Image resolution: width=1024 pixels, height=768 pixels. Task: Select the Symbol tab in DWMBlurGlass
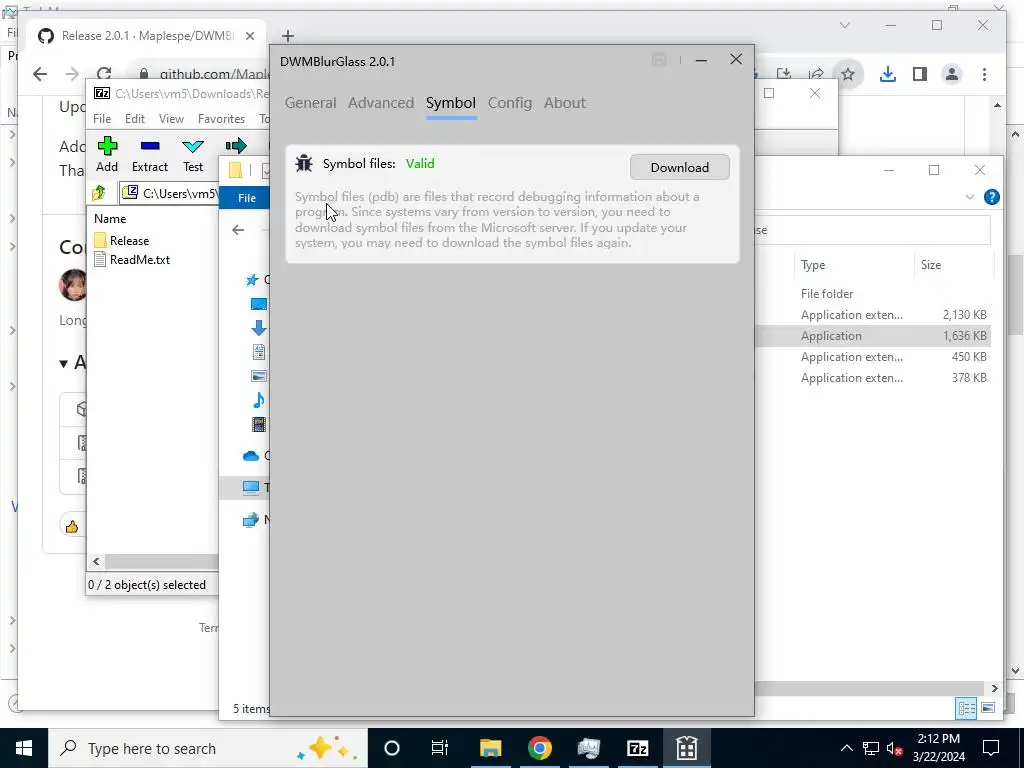pos(451,103)
